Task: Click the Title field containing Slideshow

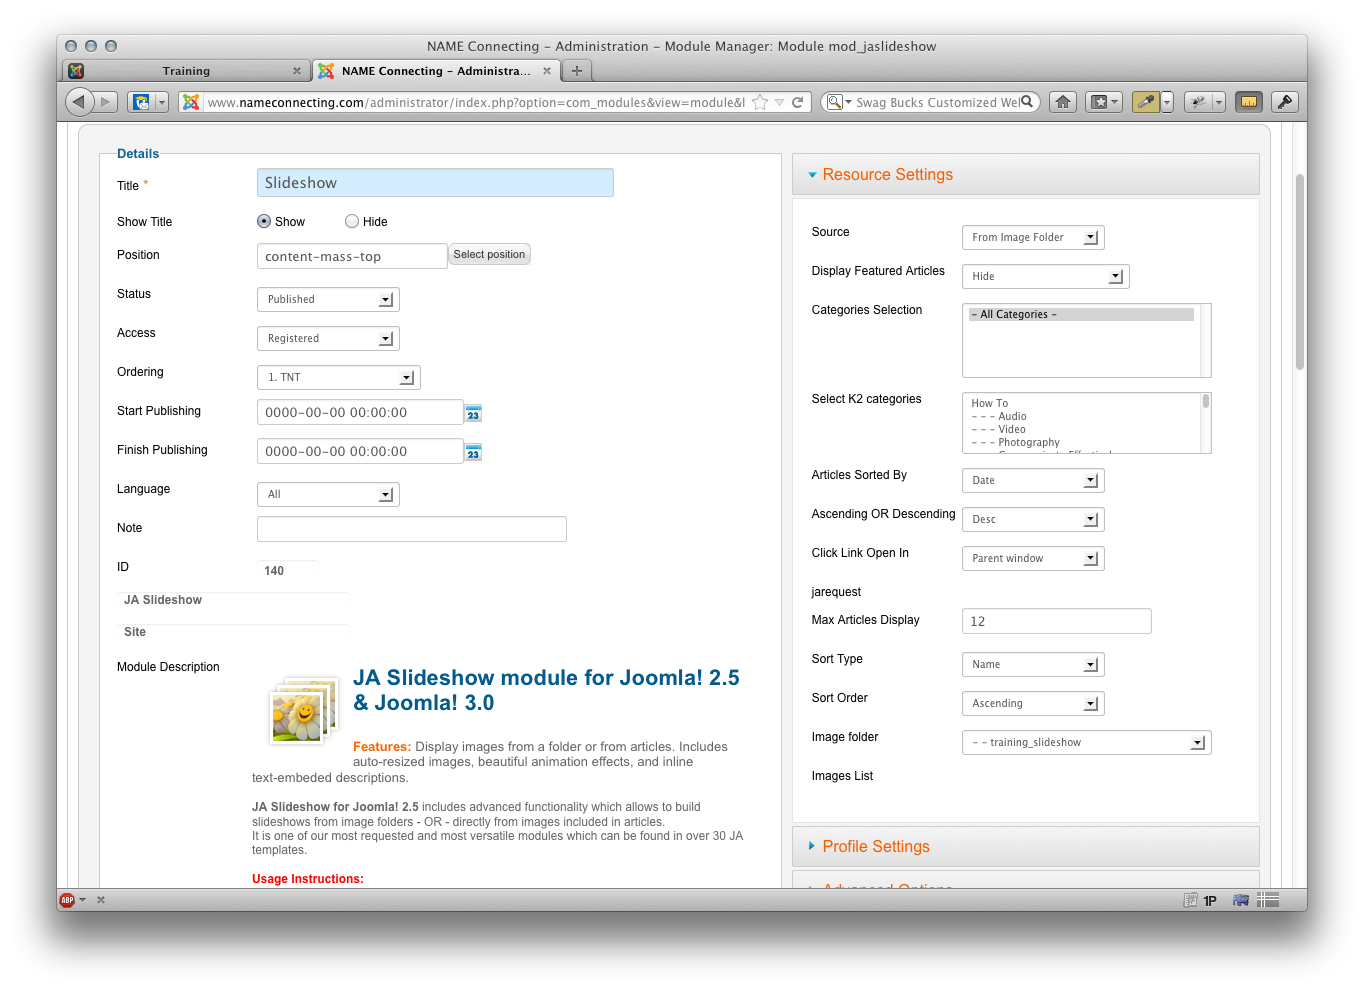Action: pyautogui.click(x=435, y=183)
